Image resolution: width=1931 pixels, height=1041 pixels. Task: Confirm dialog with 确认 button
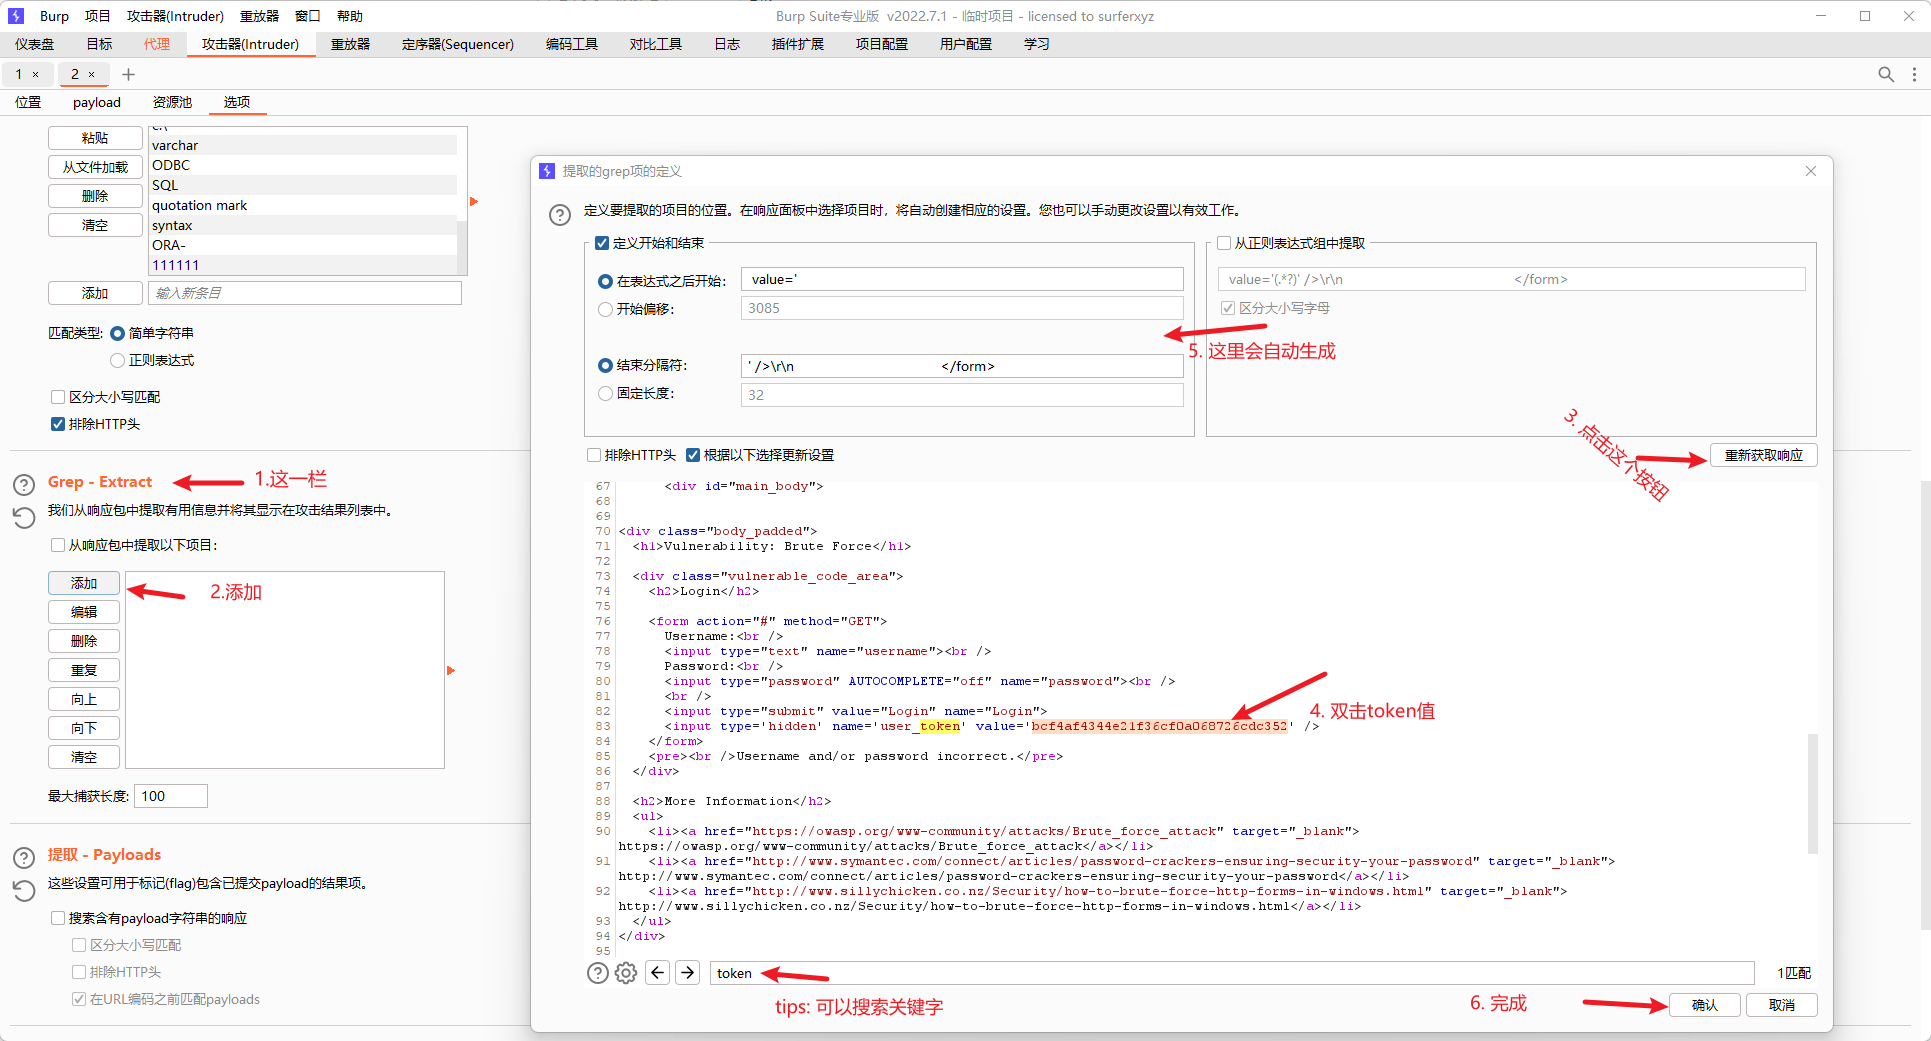(1704, 1005)
